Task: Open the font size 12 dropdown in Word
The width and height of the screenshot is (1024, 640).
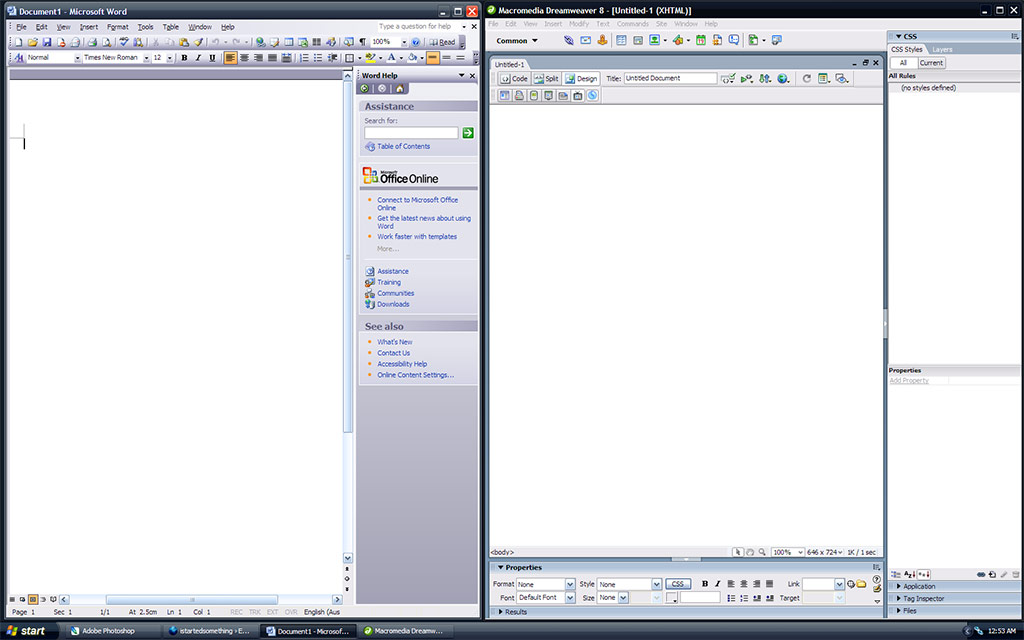Action: point(170,58)
